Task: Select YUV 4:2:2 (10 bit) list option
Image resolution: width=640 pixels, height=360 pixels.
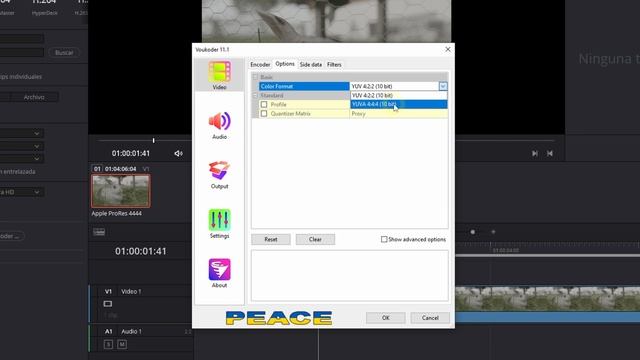Action: click(x=399, y=96)
